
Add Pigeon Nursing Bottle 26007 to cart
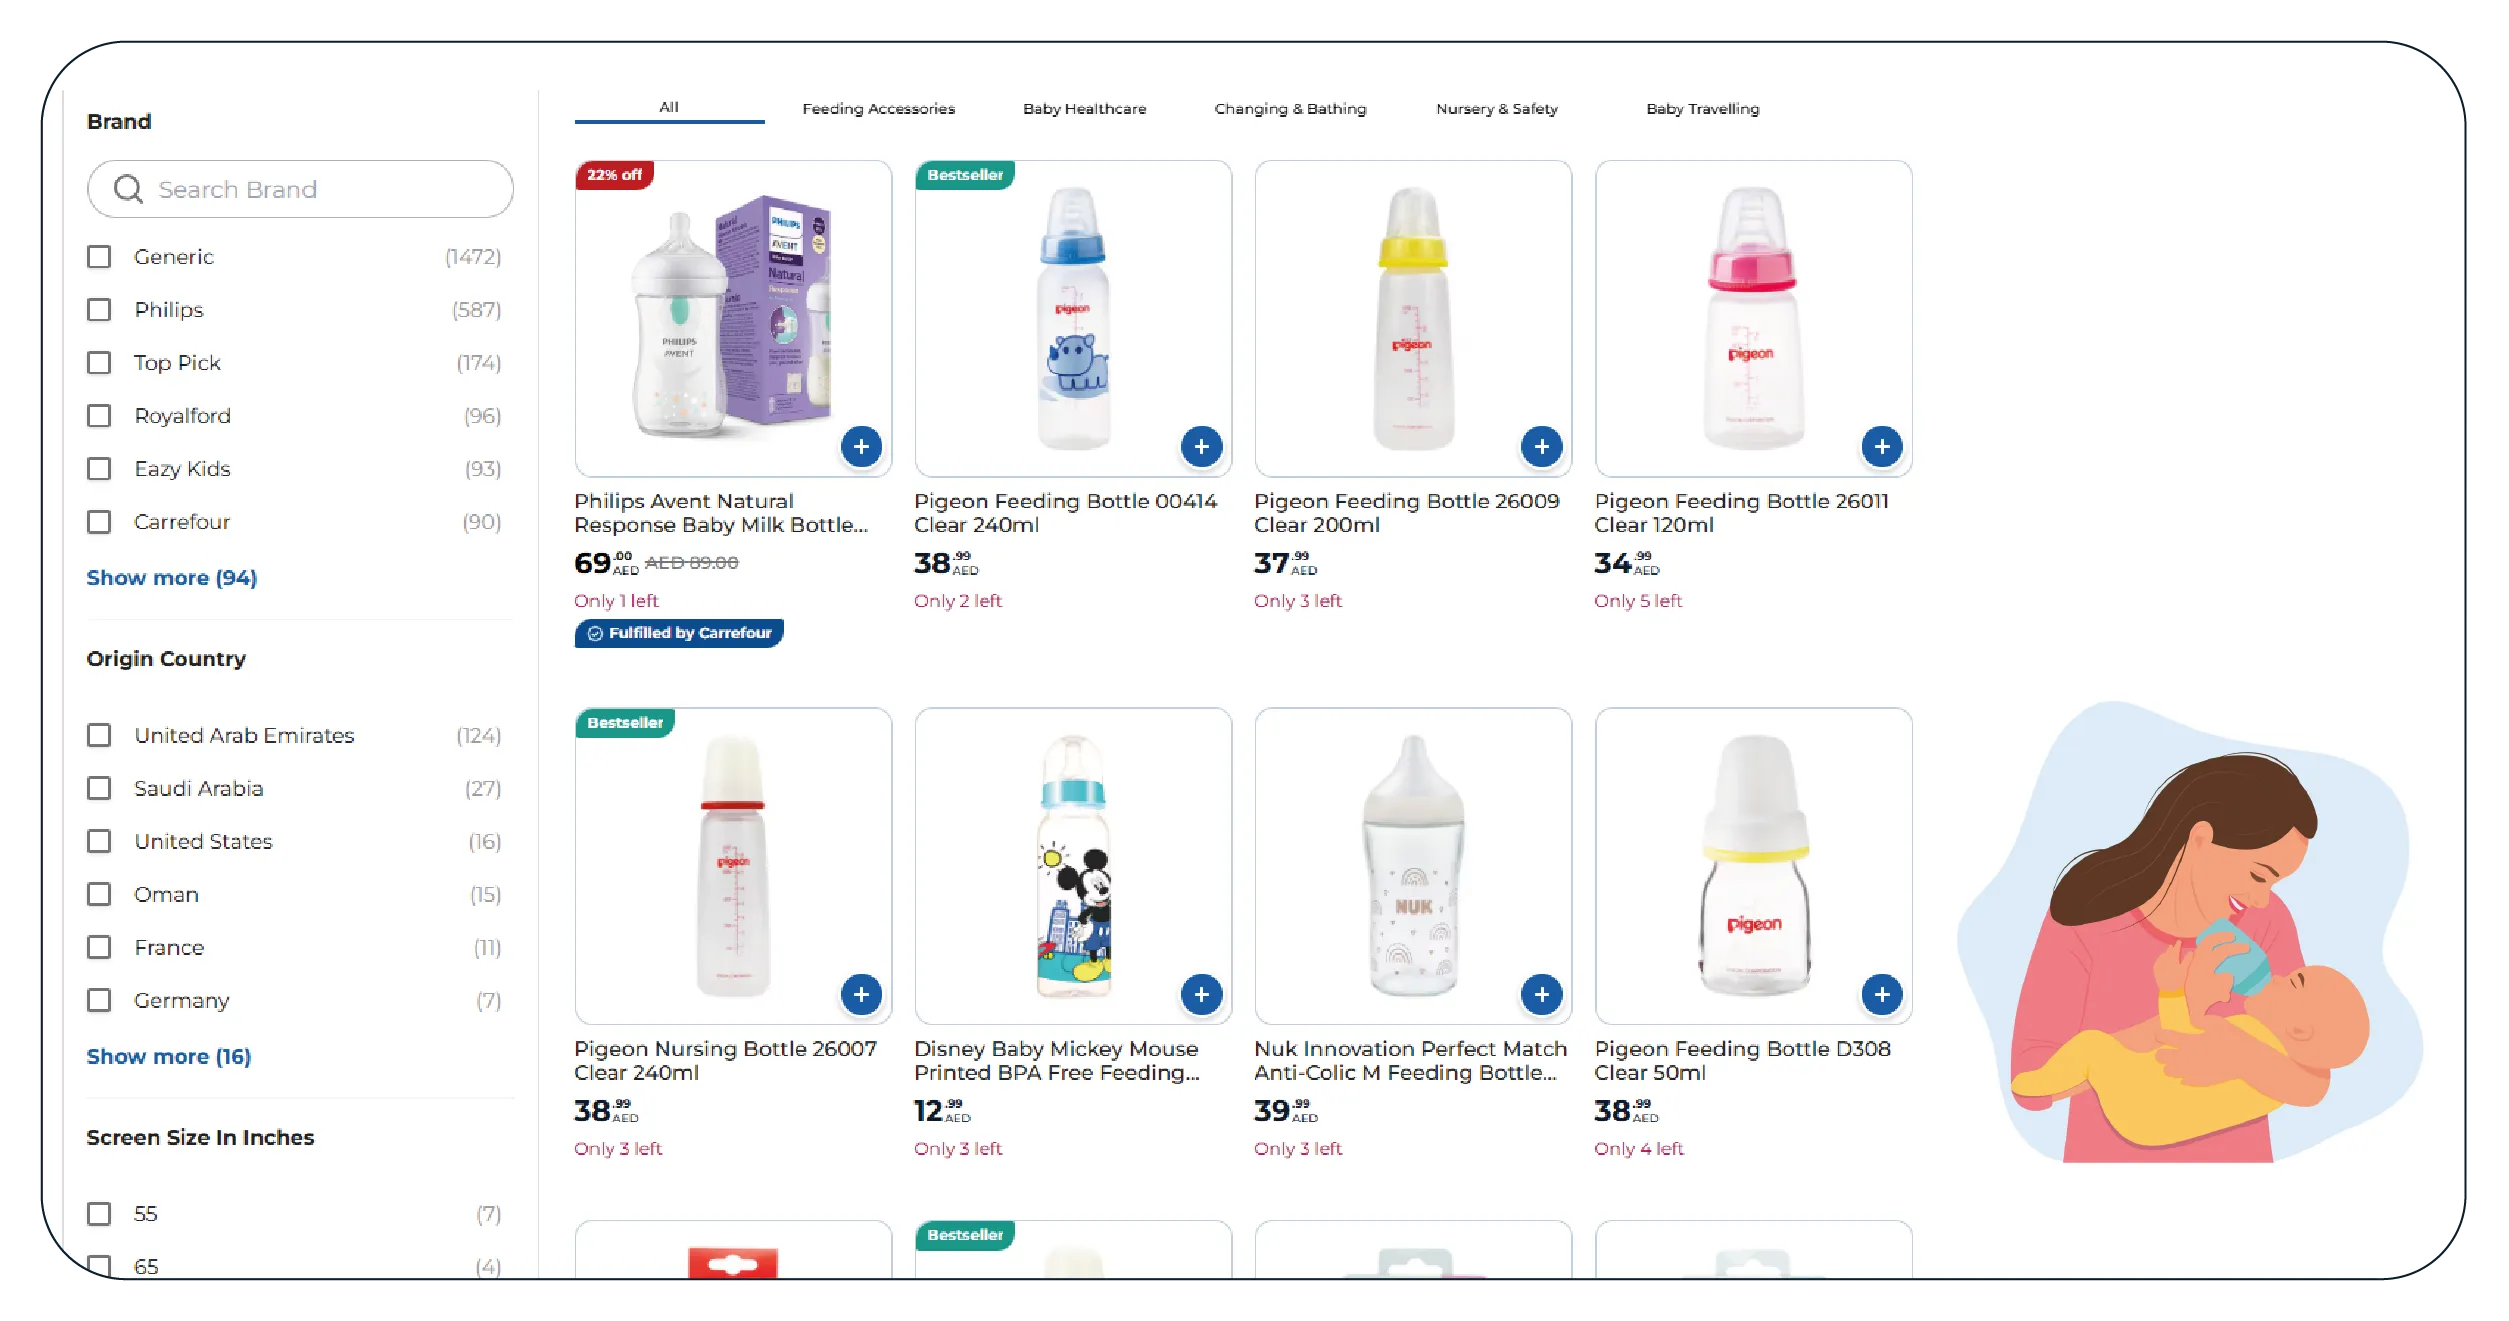point(861,995)
